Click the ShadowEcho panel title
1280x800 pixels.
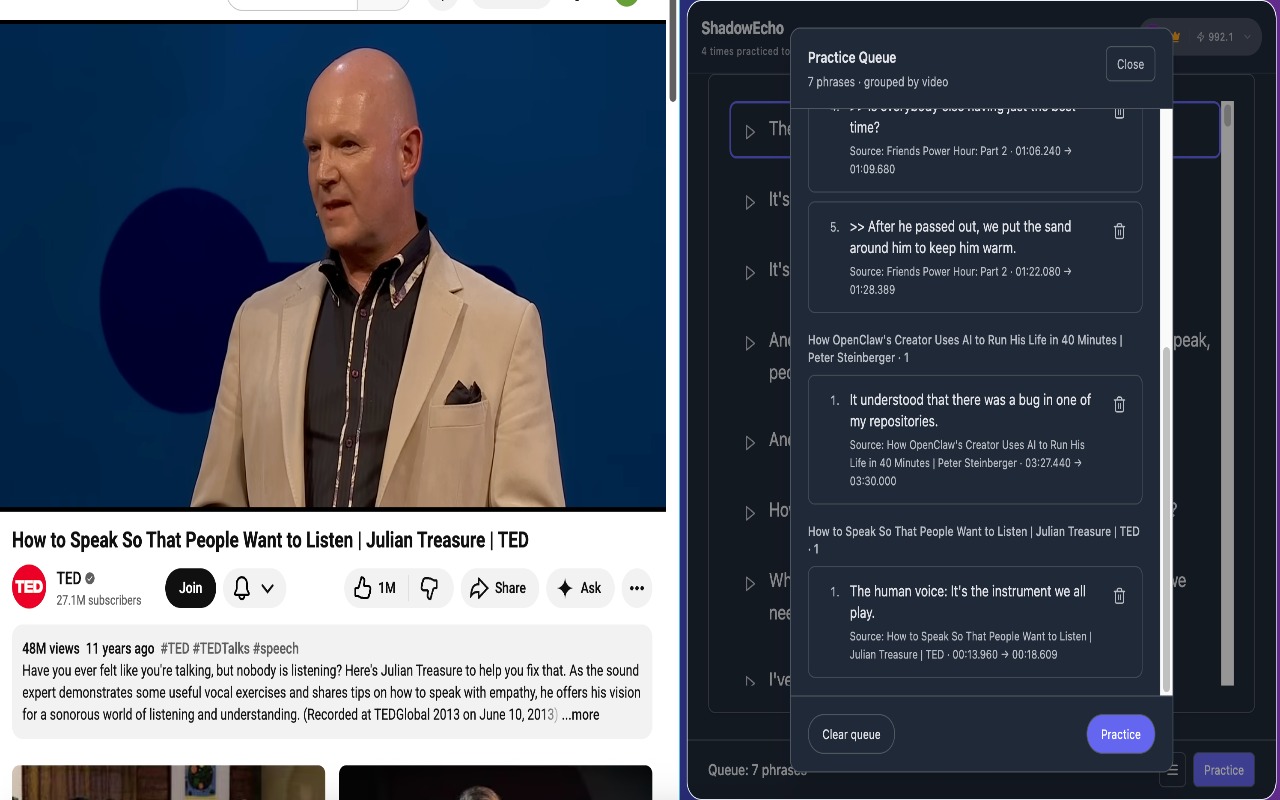(x=742, y=28)
